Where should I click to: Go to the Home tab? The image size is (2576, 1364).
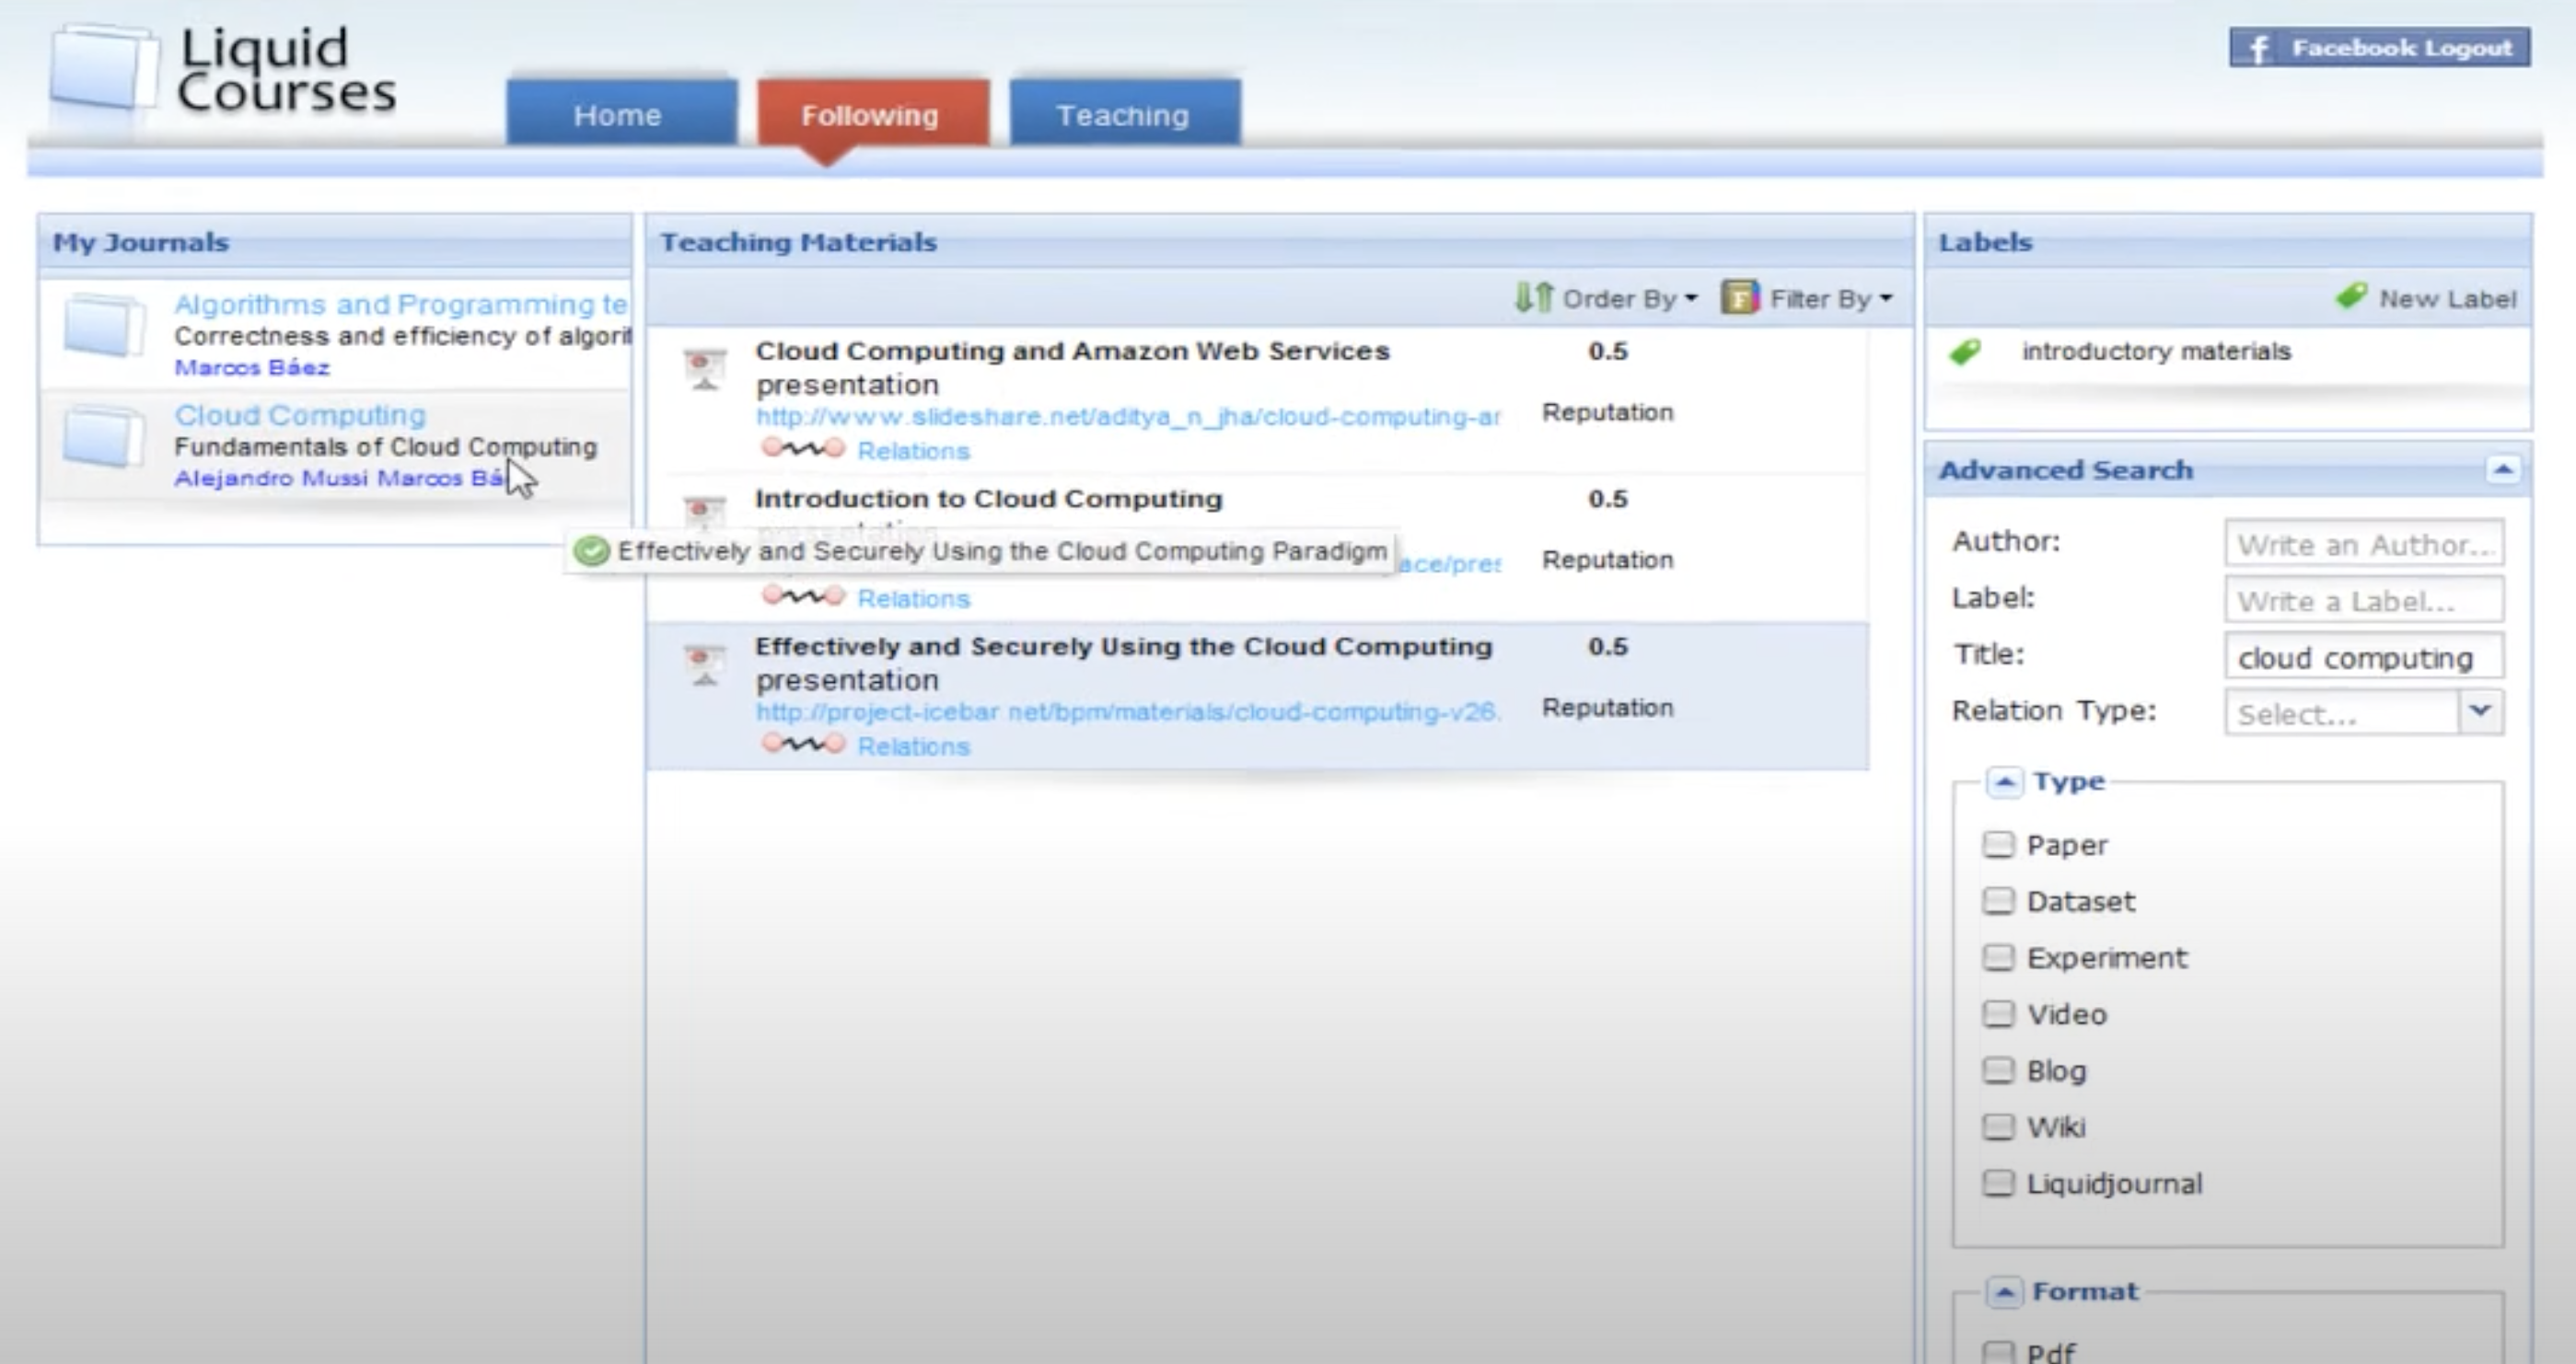tap(621, 112)
